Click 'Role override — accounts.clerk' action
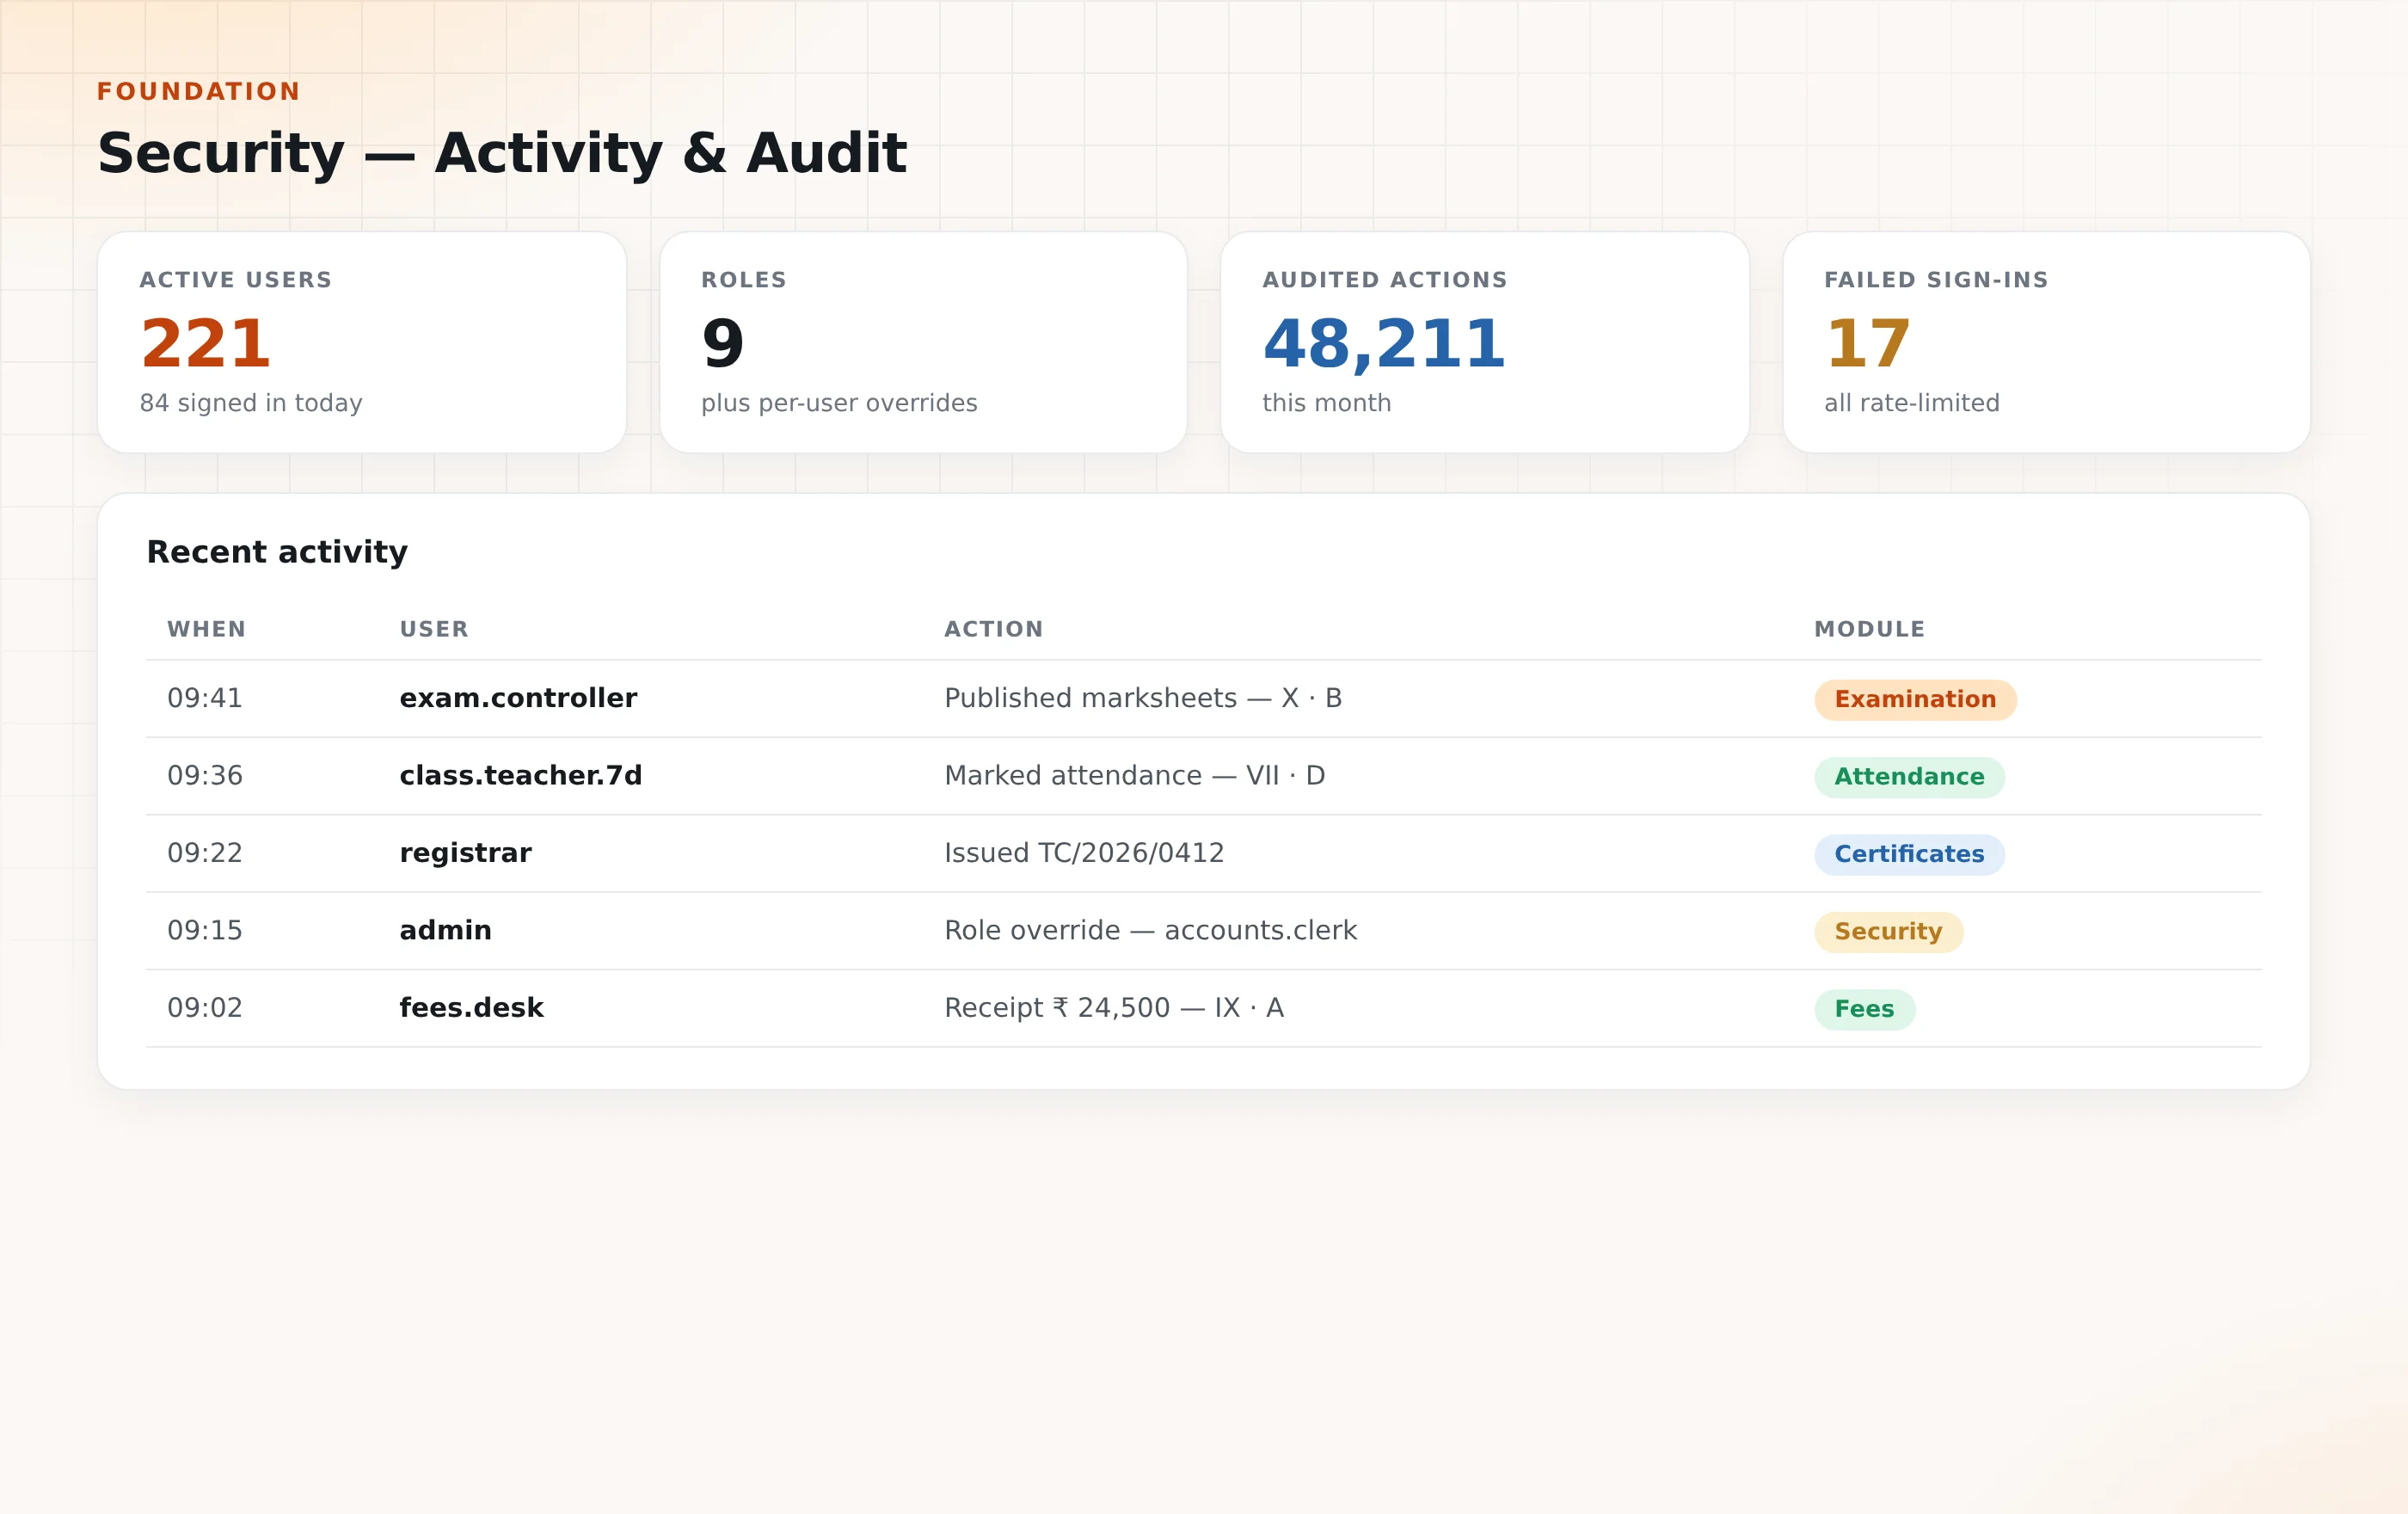The width and height of the screenshot is (2408, 1514). [1151, 930]
